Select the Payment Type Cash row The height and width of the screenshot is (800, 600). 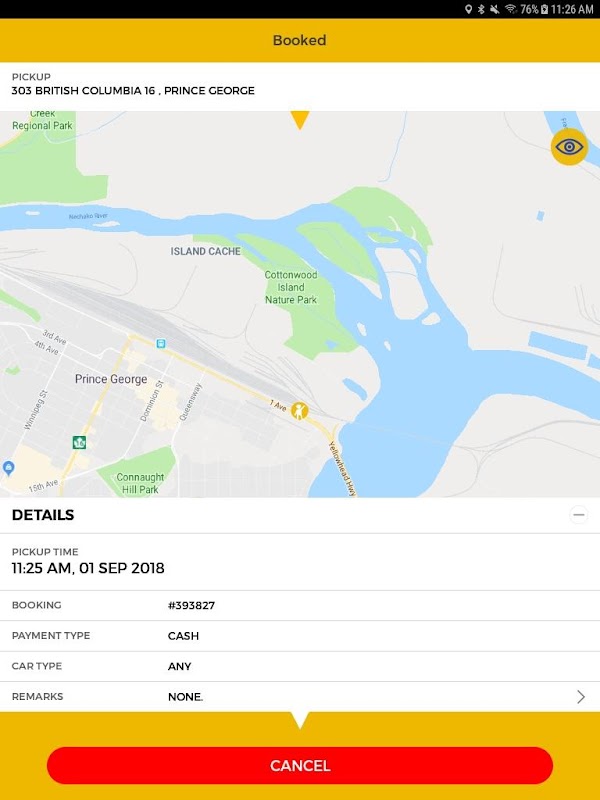coord(300,636)
